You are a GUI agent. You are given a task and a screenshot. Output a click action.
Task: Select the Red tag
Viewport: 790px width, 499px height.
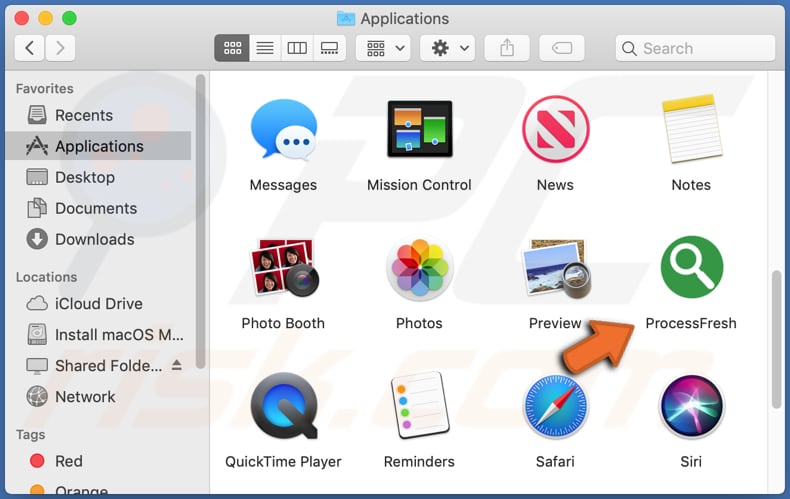coord(98,461)
